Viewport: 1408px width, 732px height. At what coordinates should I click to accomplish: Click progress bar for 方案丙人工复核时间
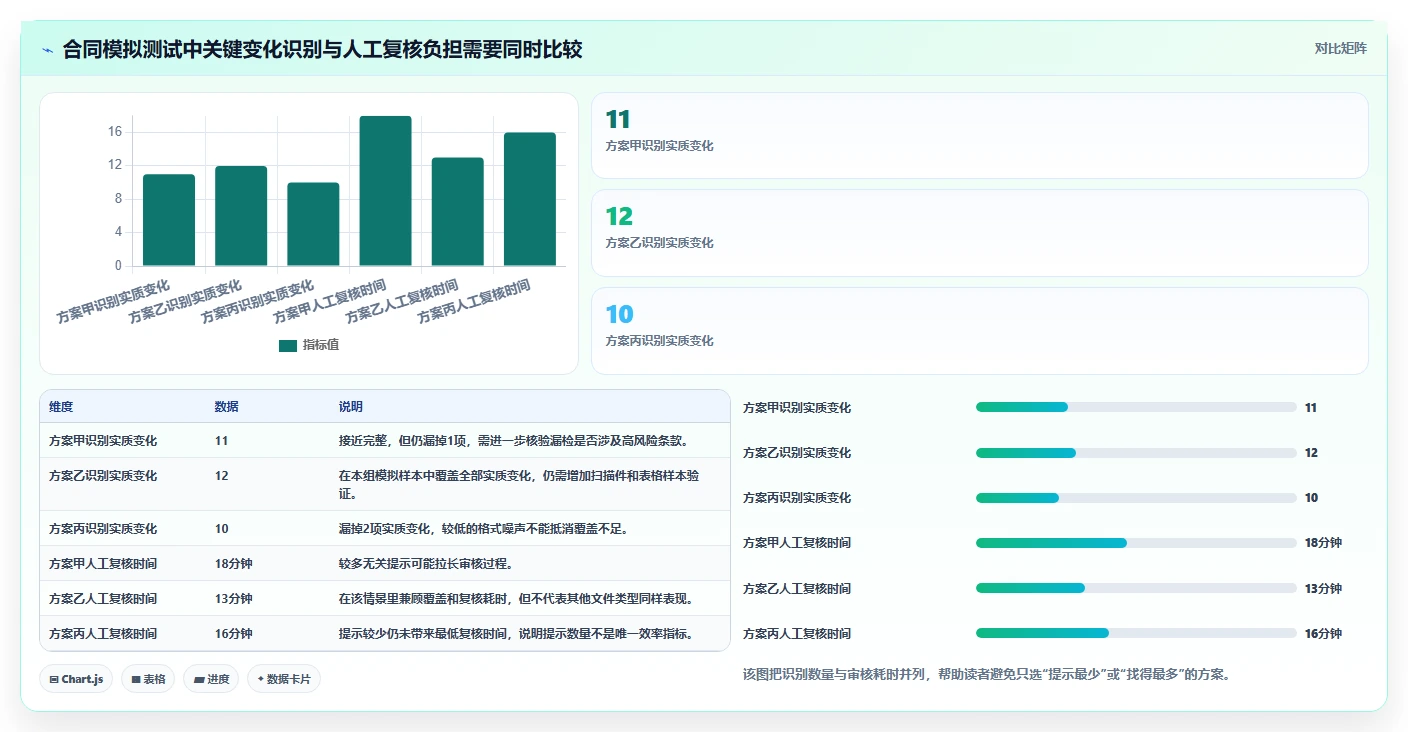tap(1136, 633)
